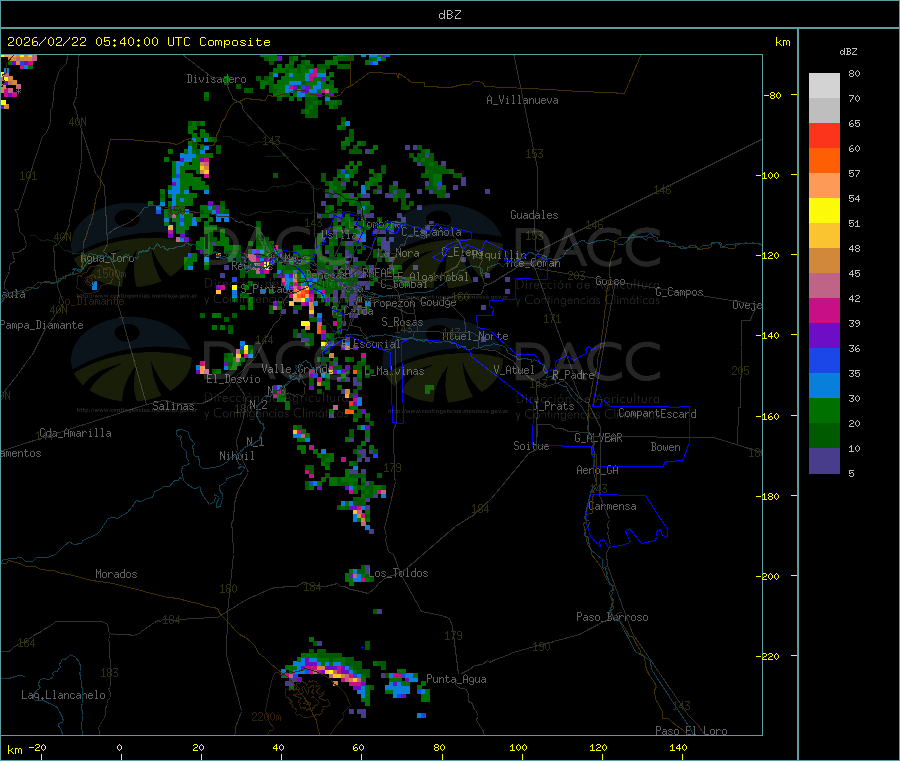Click the -200 tick on vertical axis
900x761 pixels.
770,576
